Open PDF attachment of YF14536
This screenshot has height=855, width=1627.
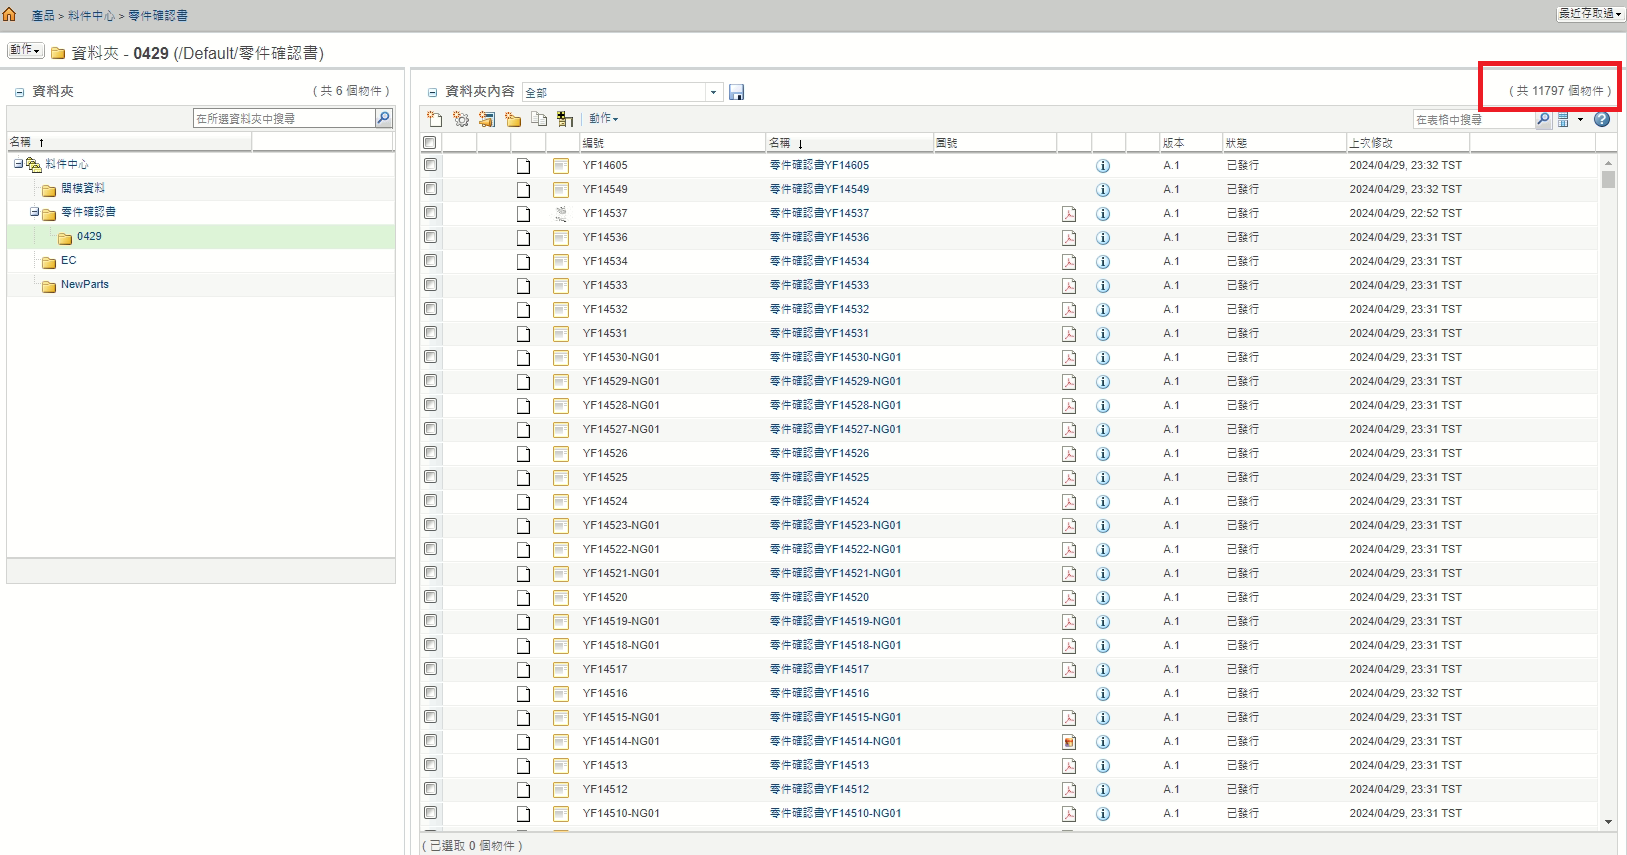tap(1069, 238)
